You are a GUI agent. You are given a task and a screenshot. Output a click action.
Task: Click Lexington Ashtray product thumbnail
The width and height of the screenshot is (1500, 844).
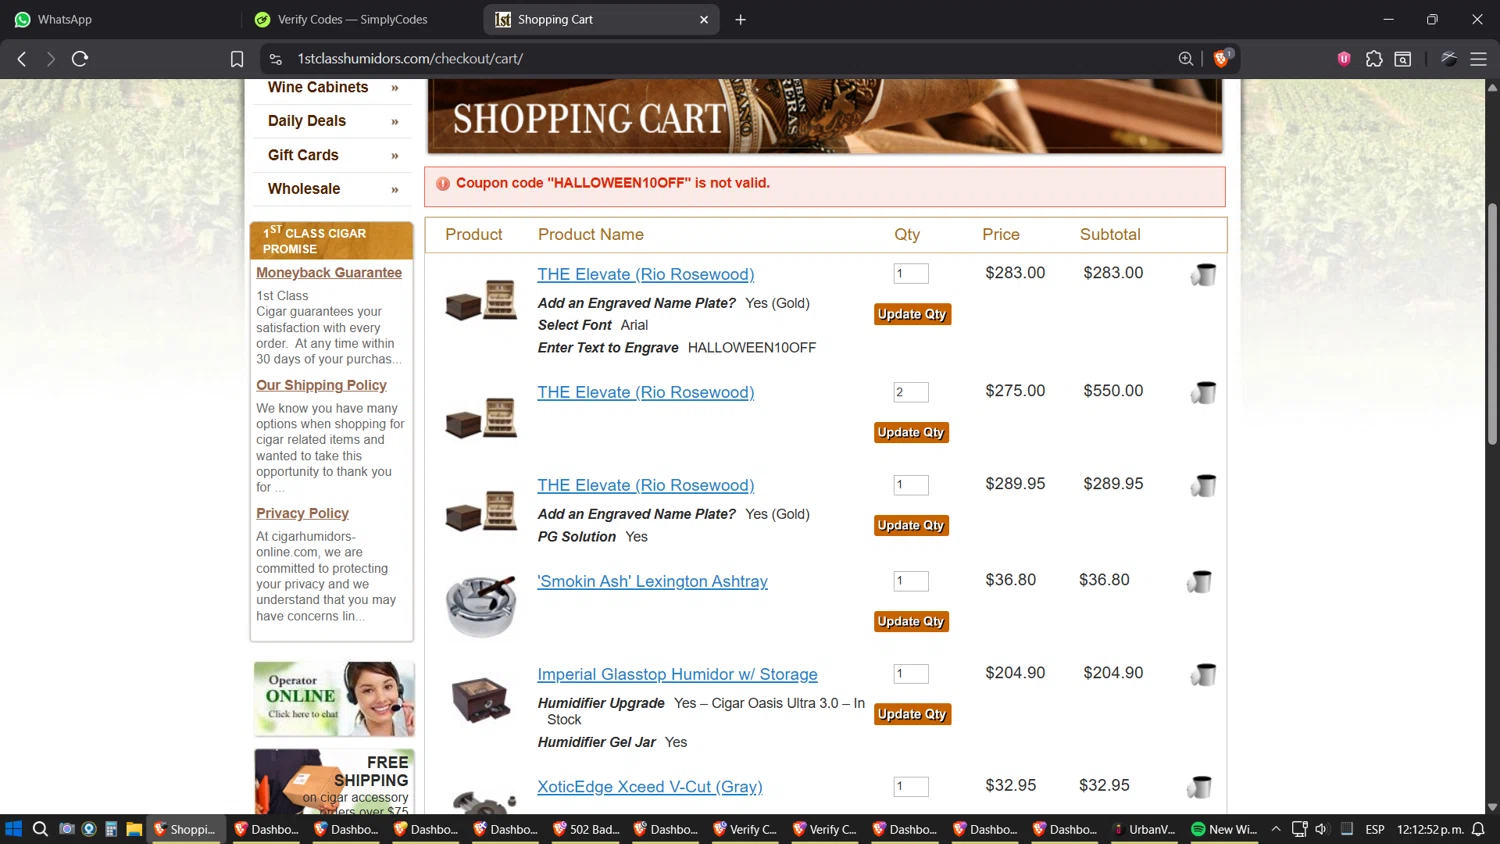481,605
